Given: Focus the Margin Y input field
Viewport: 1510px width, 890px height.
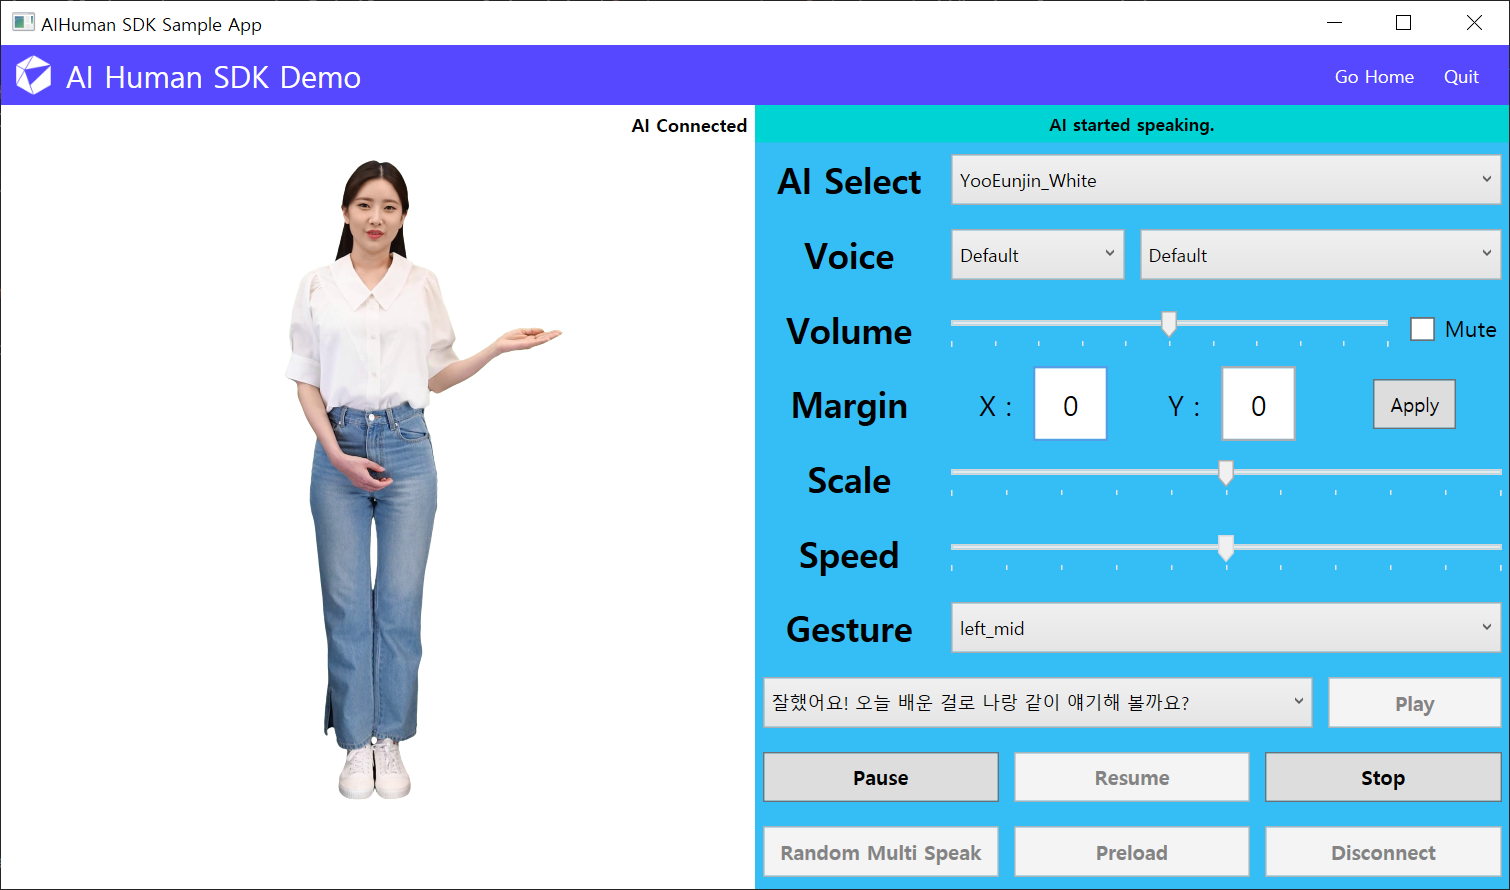Looking at the screenshot, I should click(1258, 404).
